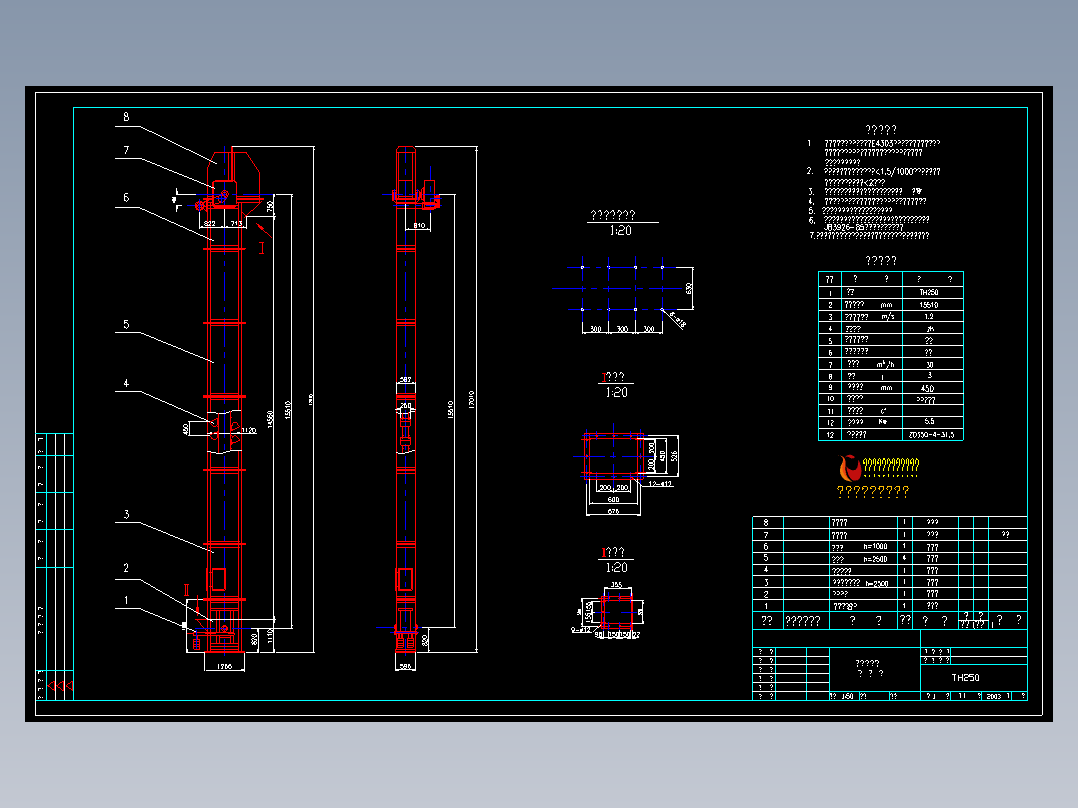Screen dimensions: 1078x808
Task: Click the 12-ø12 hole annotation
Action: 661,484
